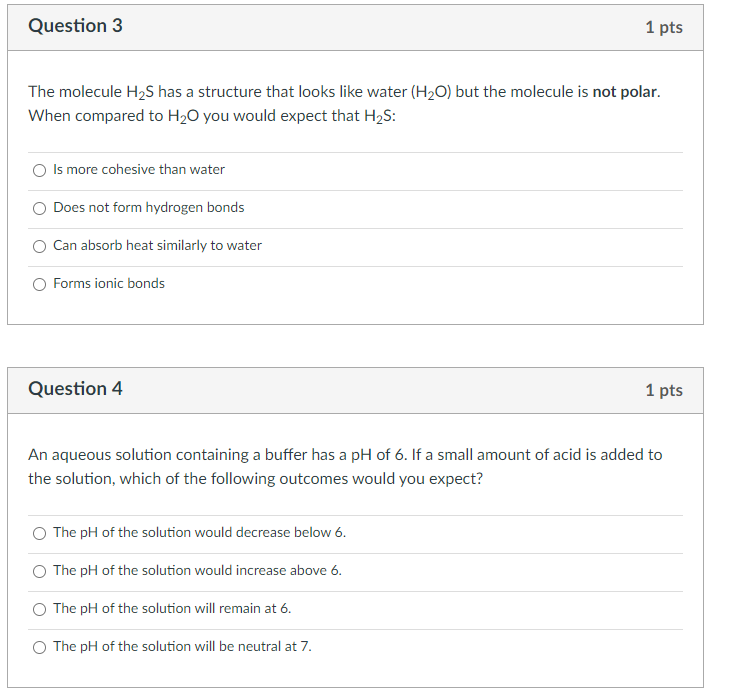Click the 'Question 3' header title
Image resolution: width=744 pixels, height=697 pixels.
coord(75,26)
